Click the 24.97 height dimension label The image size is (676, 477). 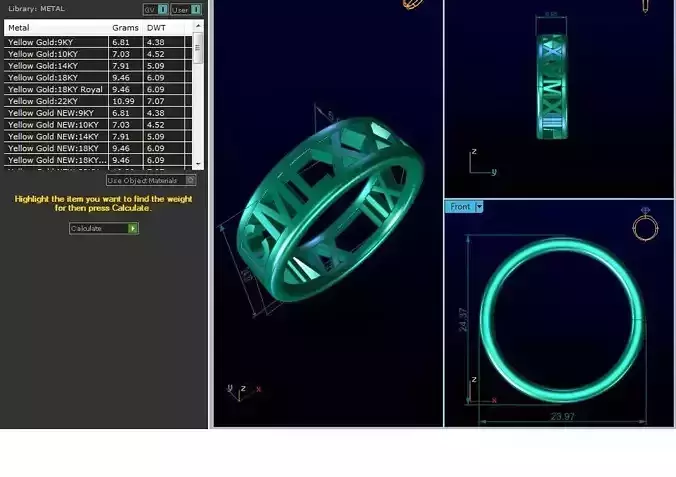point(463,320)
